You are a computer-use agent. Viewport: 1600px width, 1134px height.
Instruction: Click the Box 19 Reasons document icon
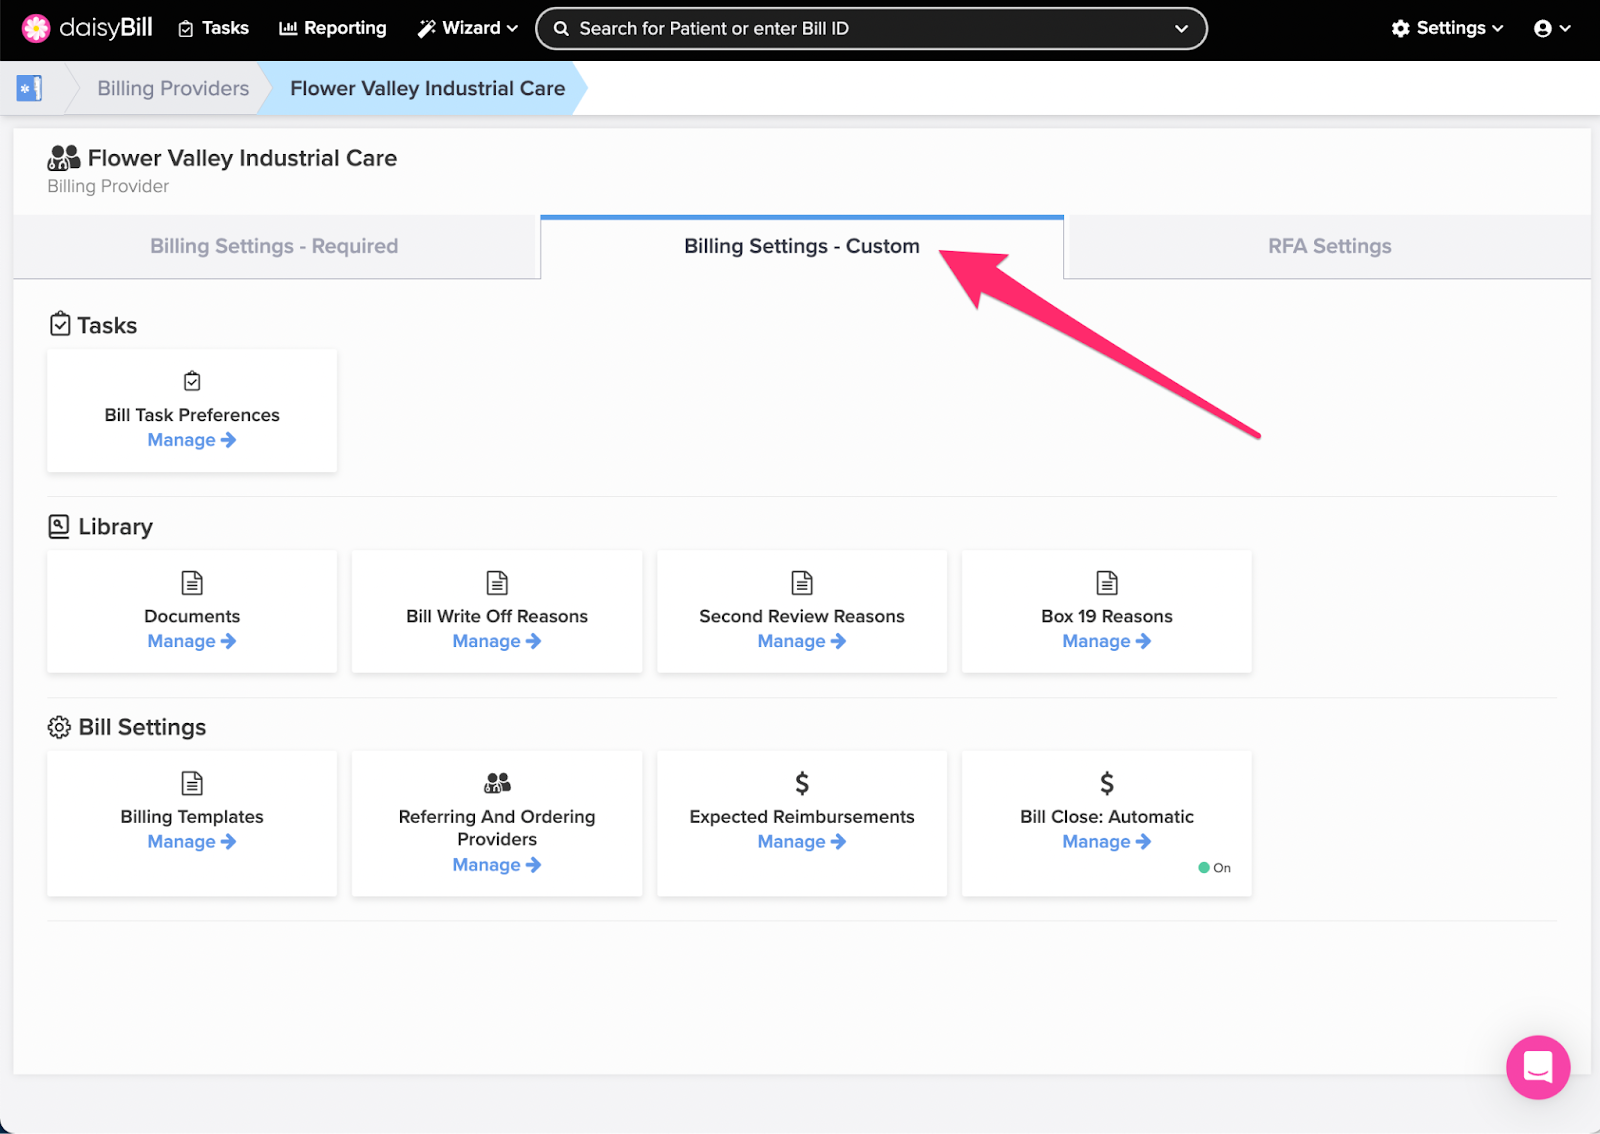[1107, 582]
